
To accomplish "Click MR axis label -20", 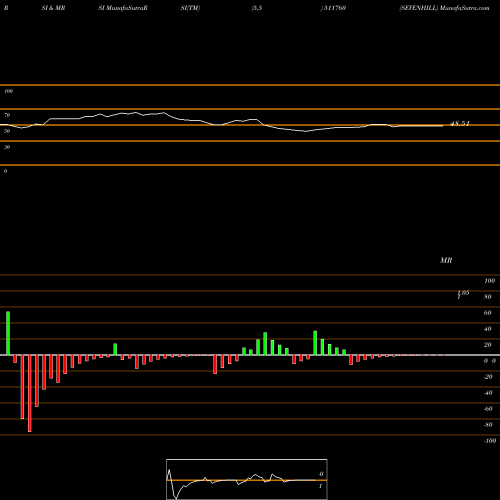I will tap(488, 377).
